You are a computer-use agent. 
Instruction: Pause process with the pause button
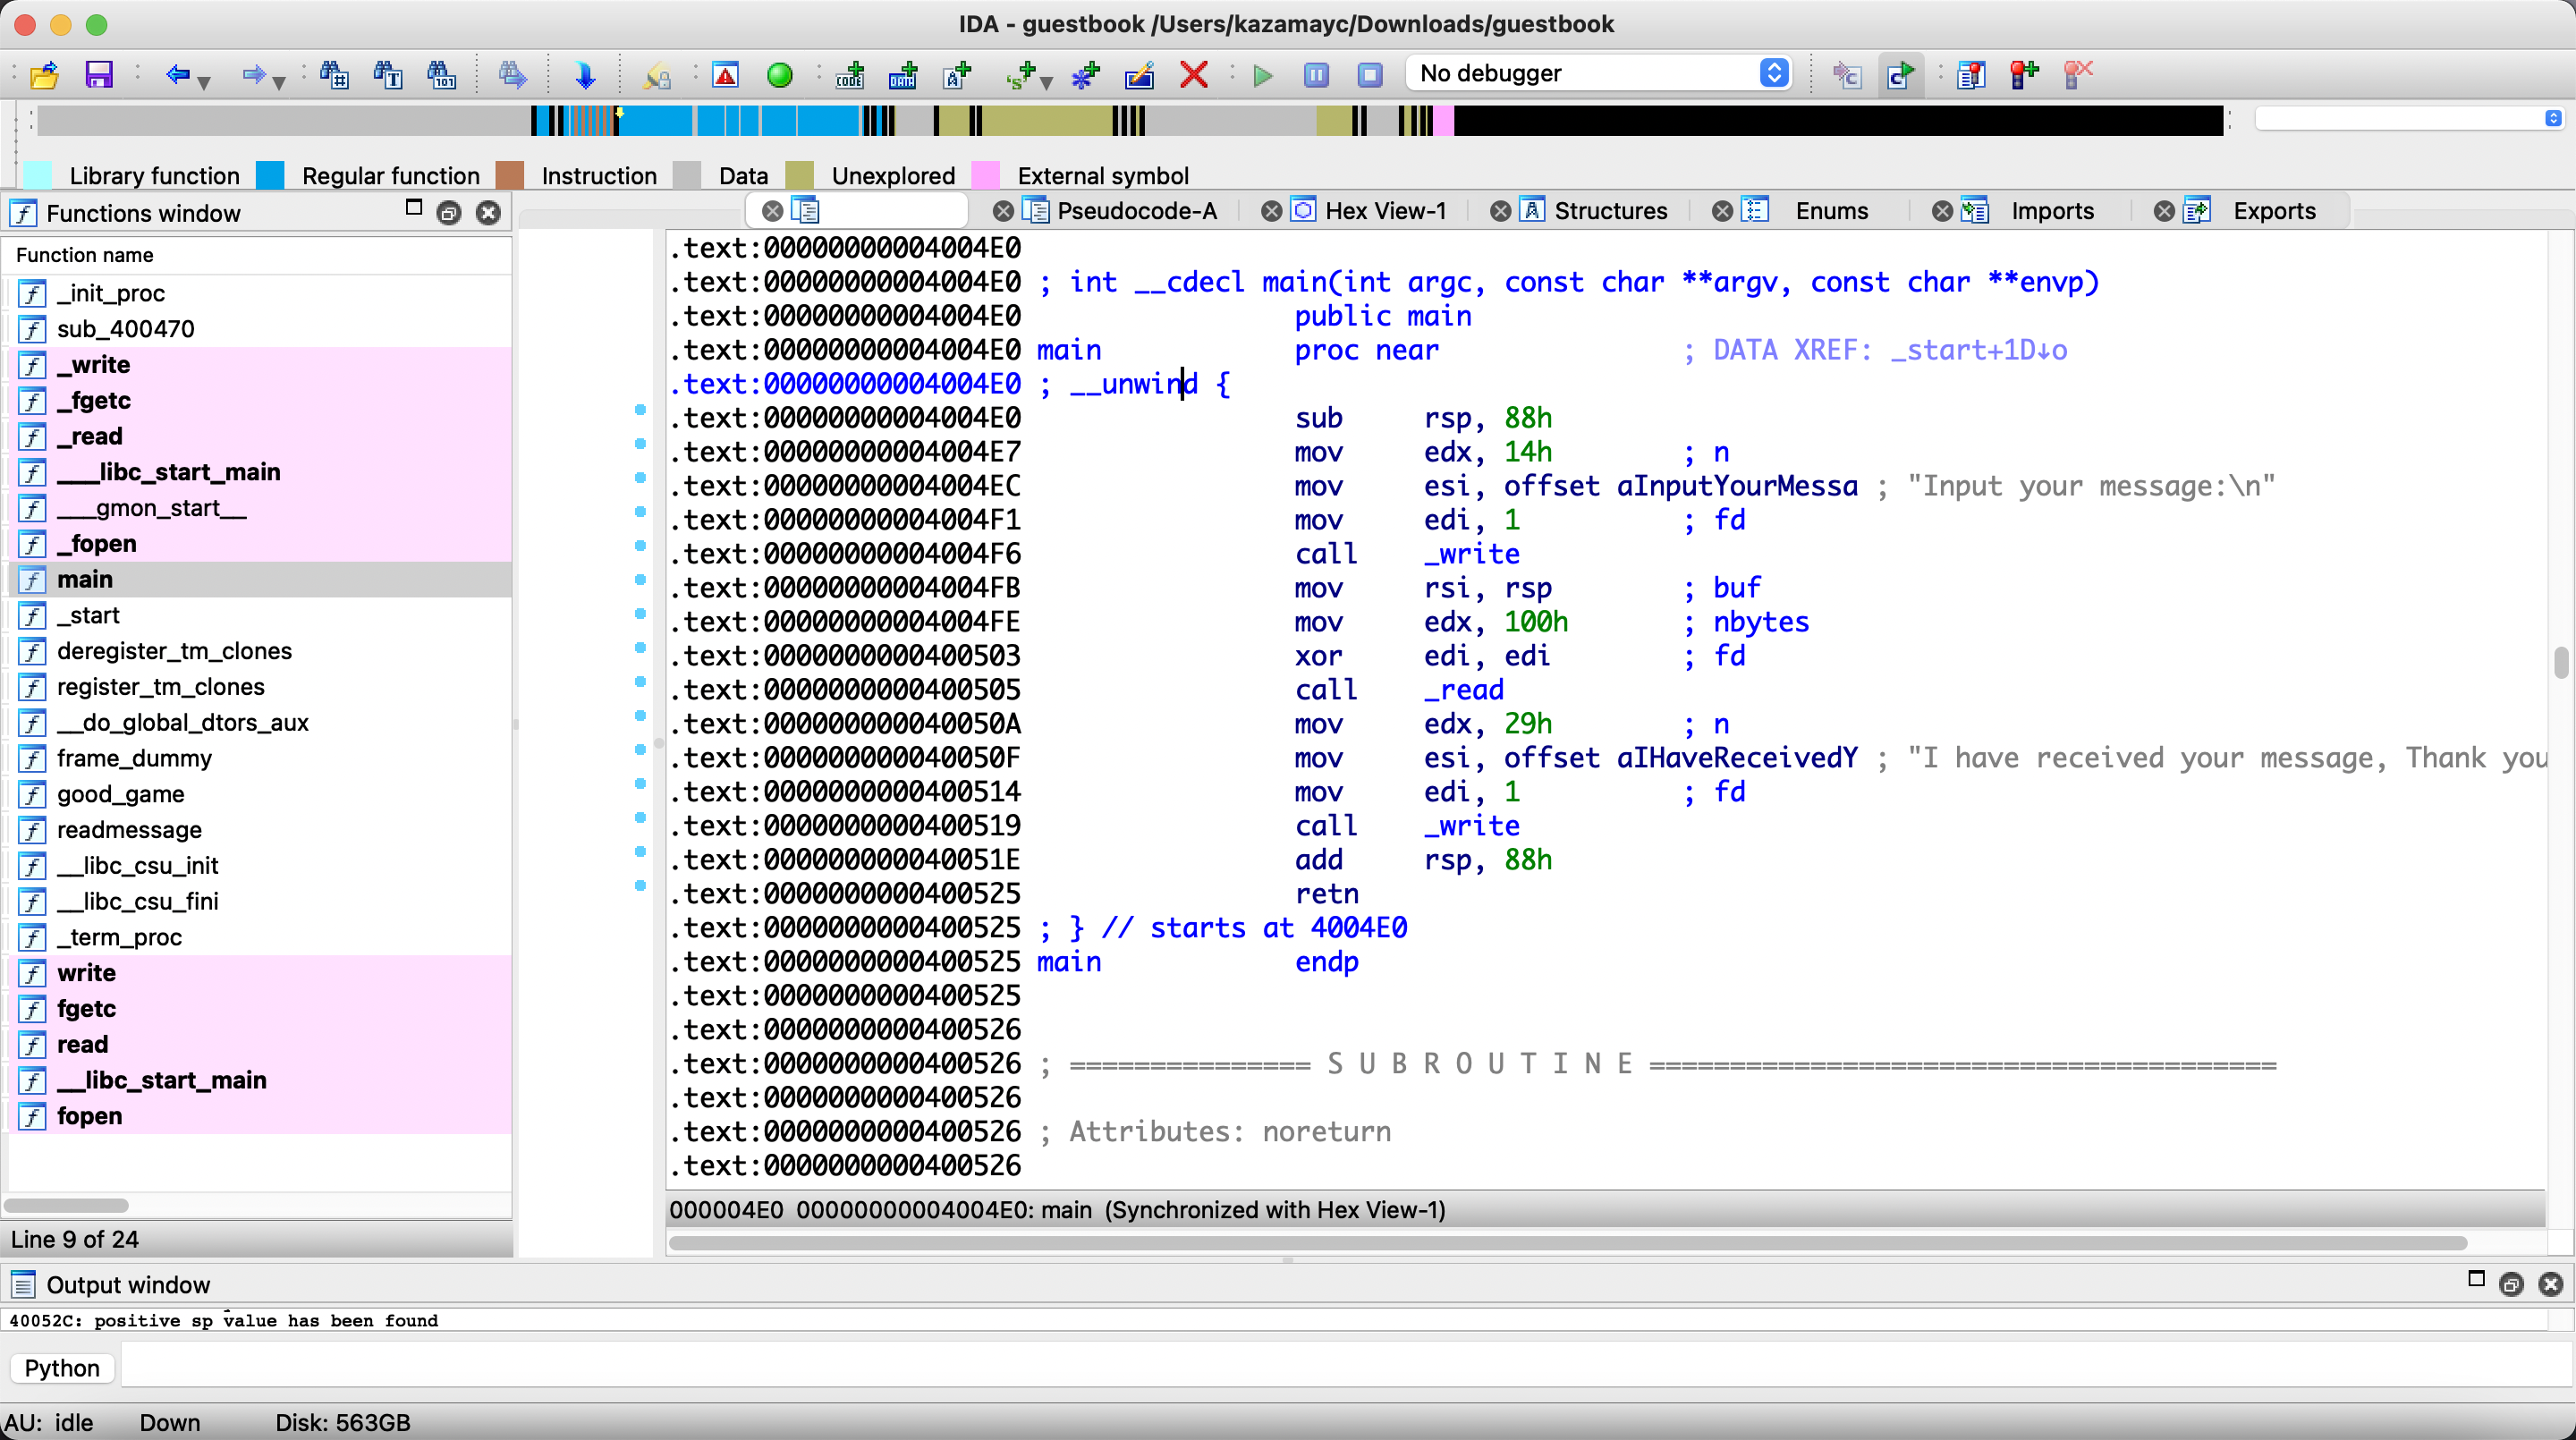coord(1317,74)
